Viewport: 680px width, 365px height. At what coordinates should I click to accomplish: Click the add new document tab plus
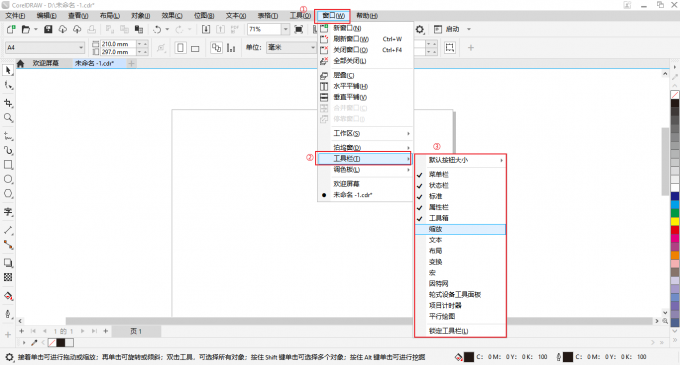click(x=131, y=63)
